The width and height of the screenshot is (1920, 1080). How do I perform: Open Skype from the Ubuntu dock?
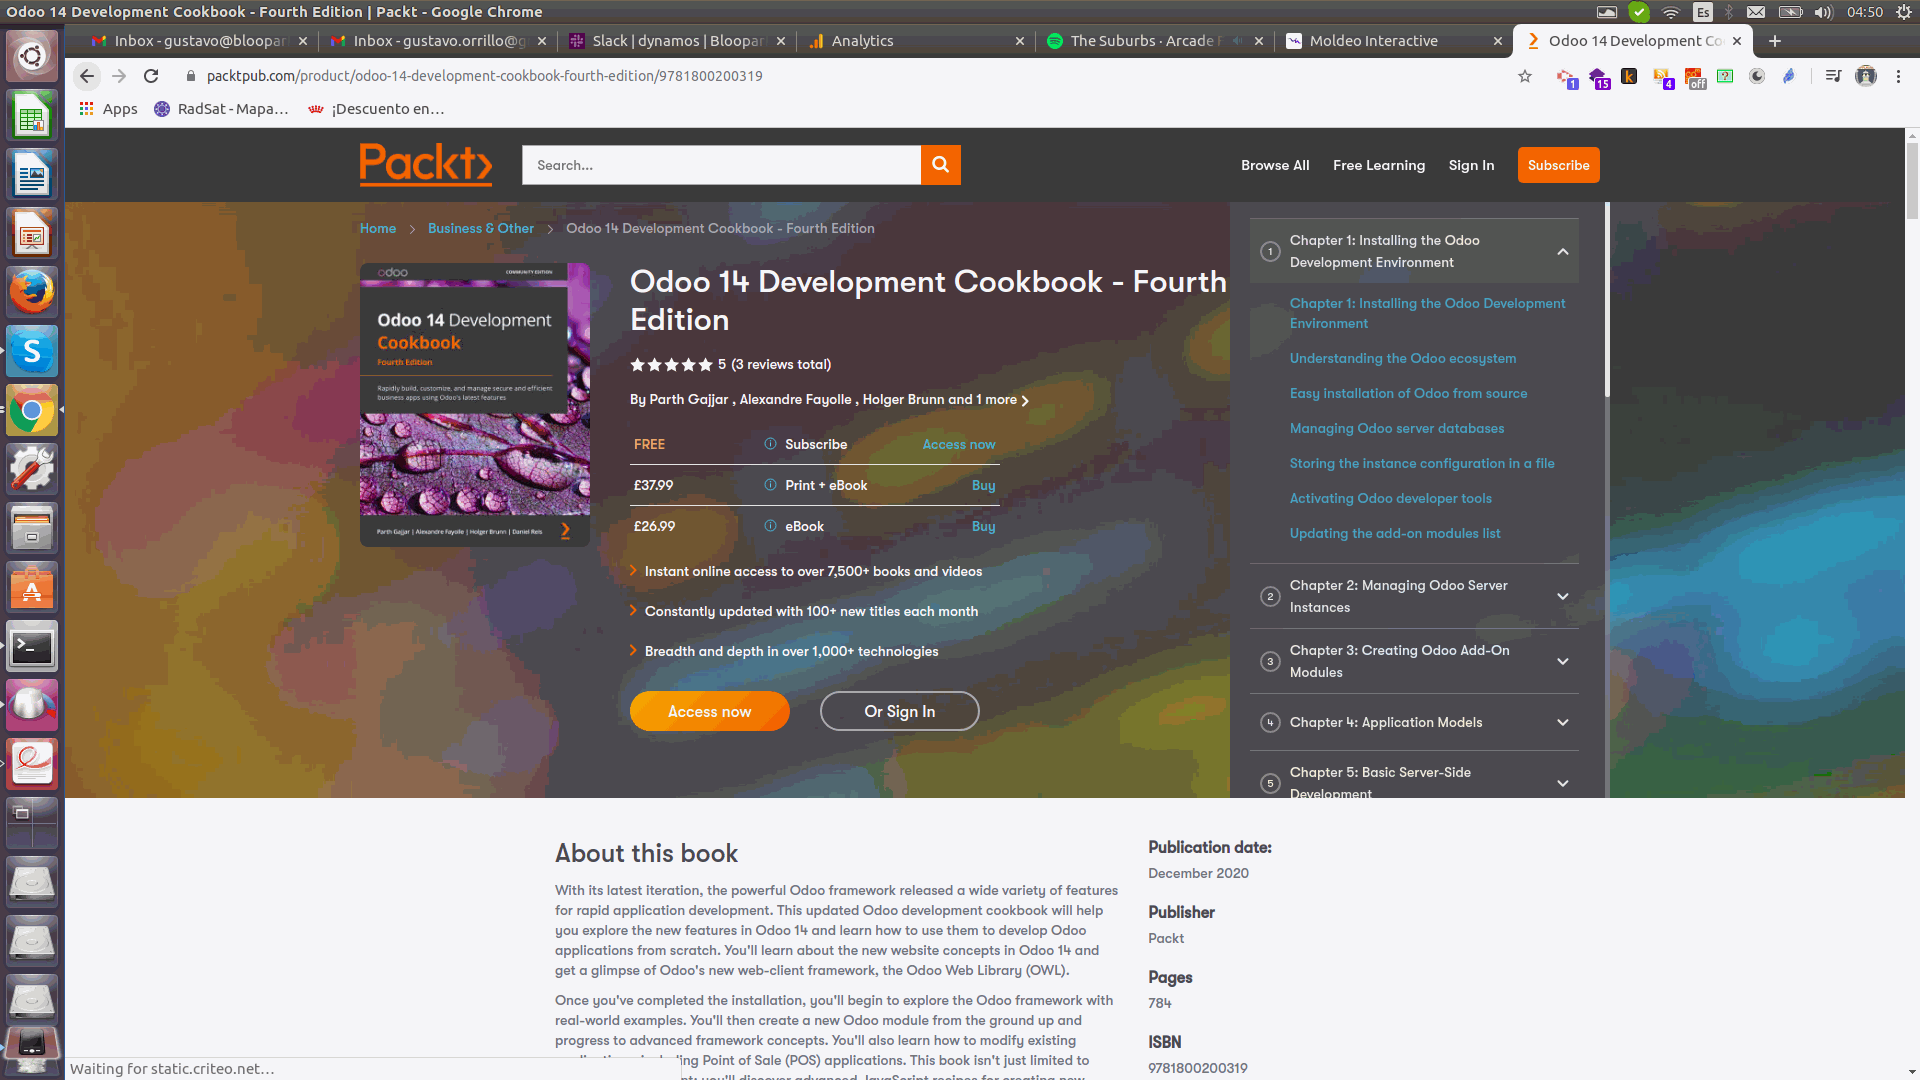[32, 352]
